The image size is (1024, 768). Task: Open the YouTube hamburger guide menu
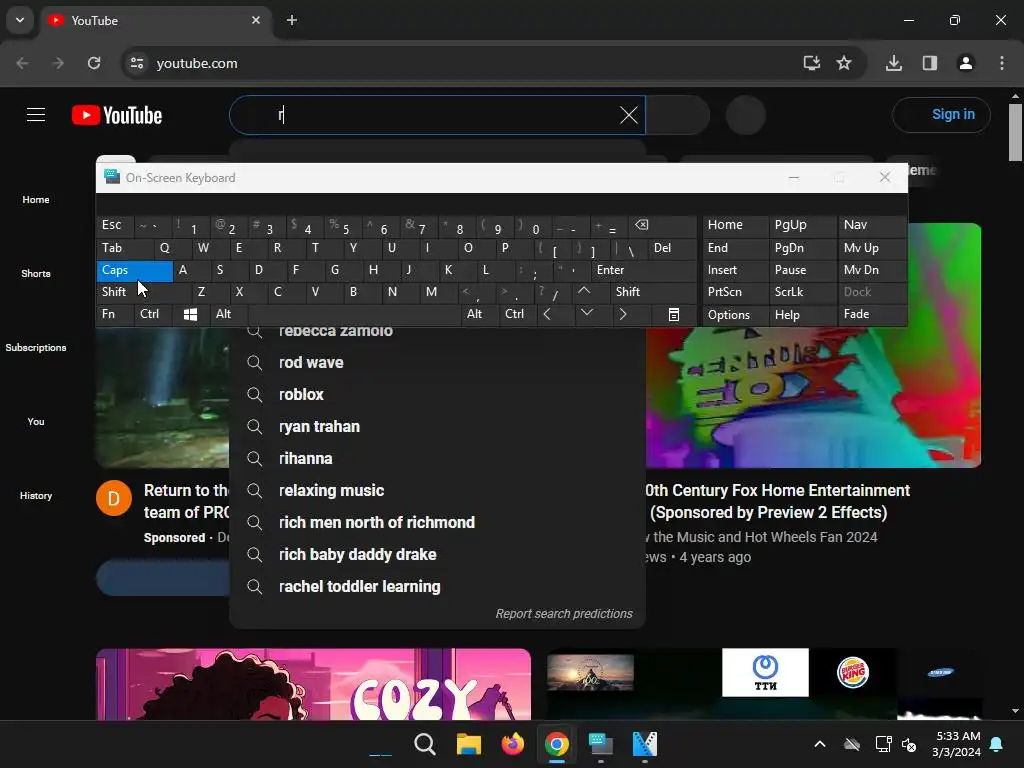[x=36, y=115]
